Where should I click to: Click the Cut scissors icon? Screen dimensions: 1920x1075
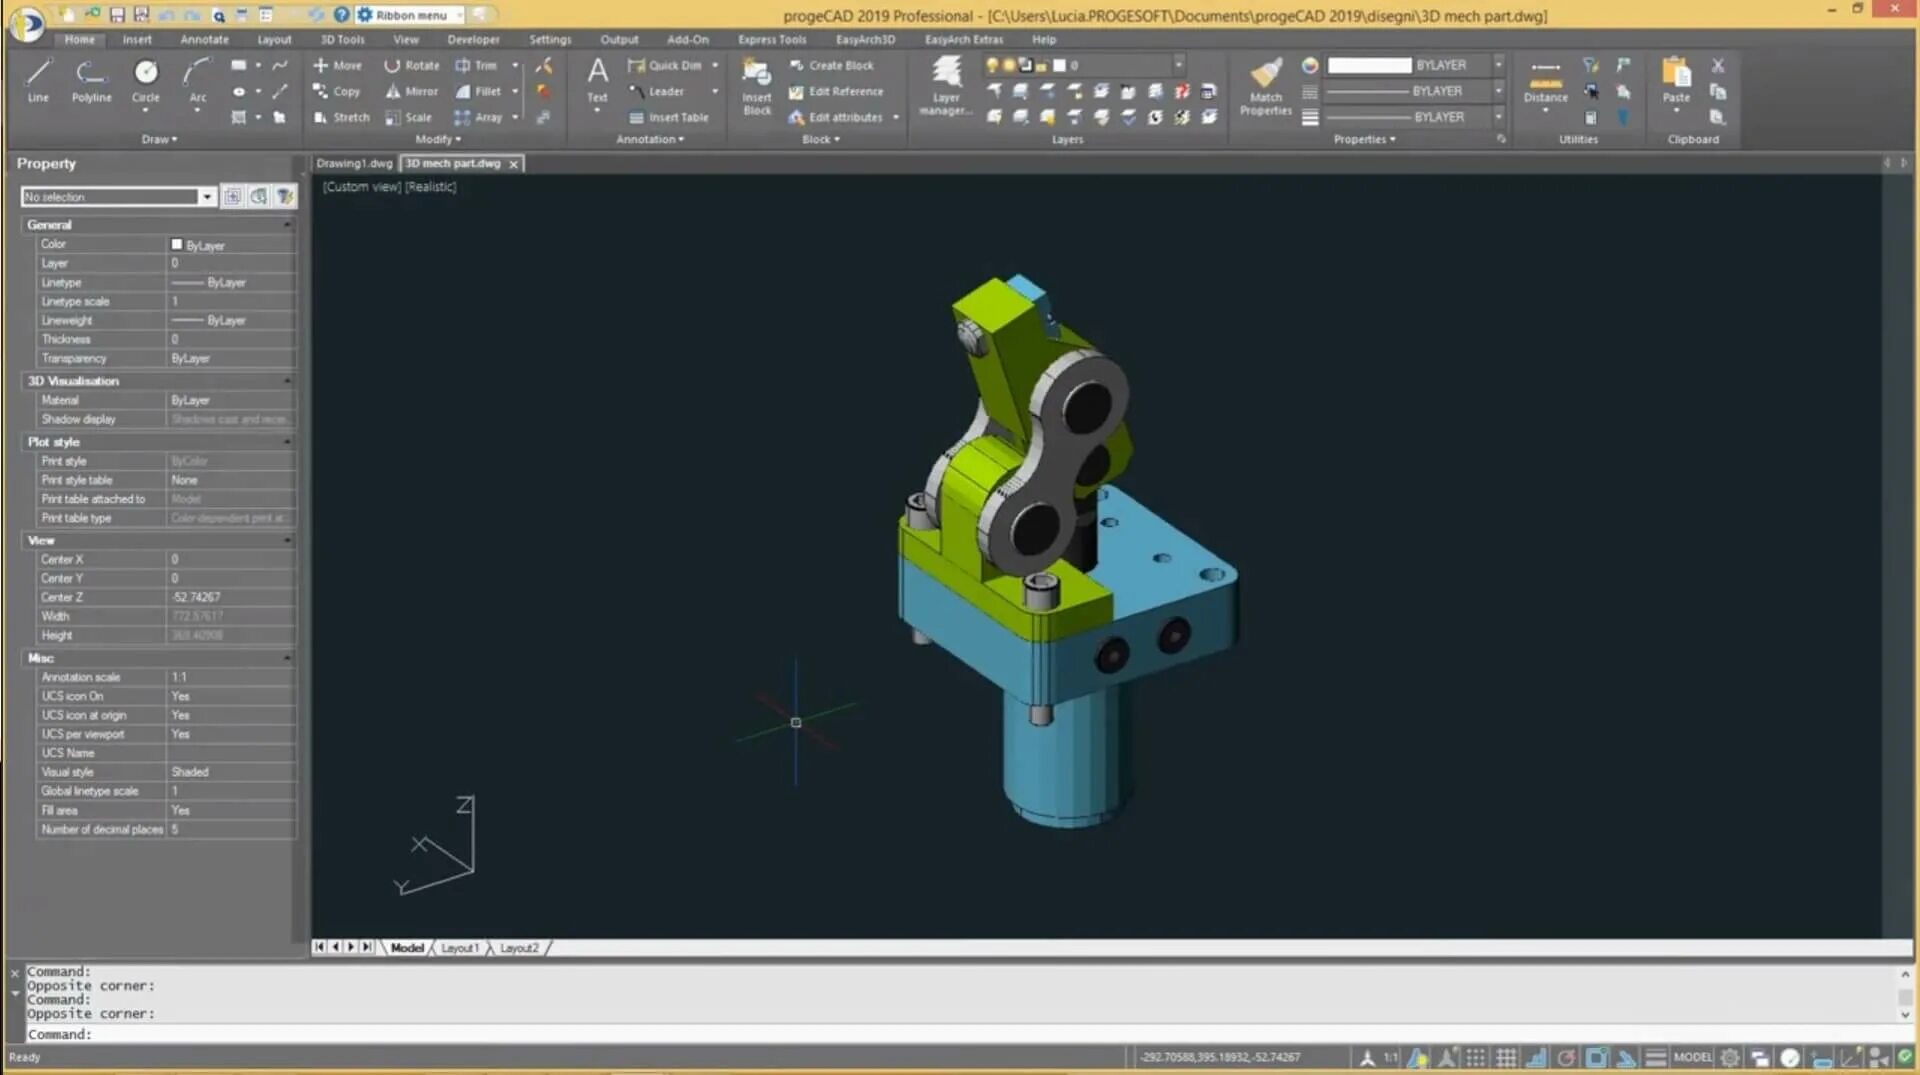coord(1718,65)
